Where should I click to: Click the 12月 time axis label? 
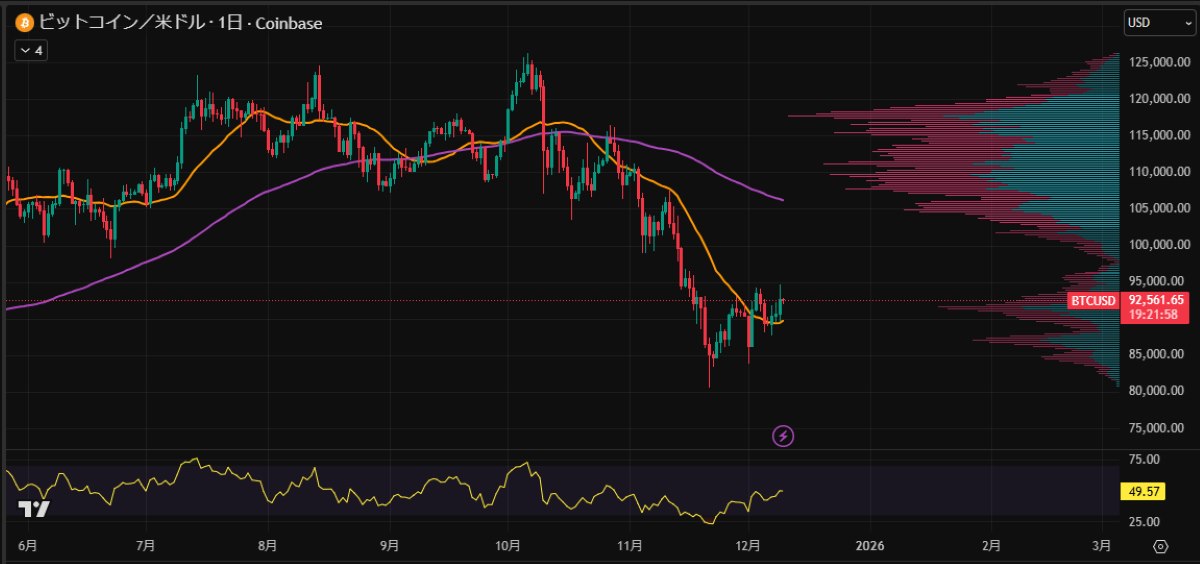click(748, 546)
